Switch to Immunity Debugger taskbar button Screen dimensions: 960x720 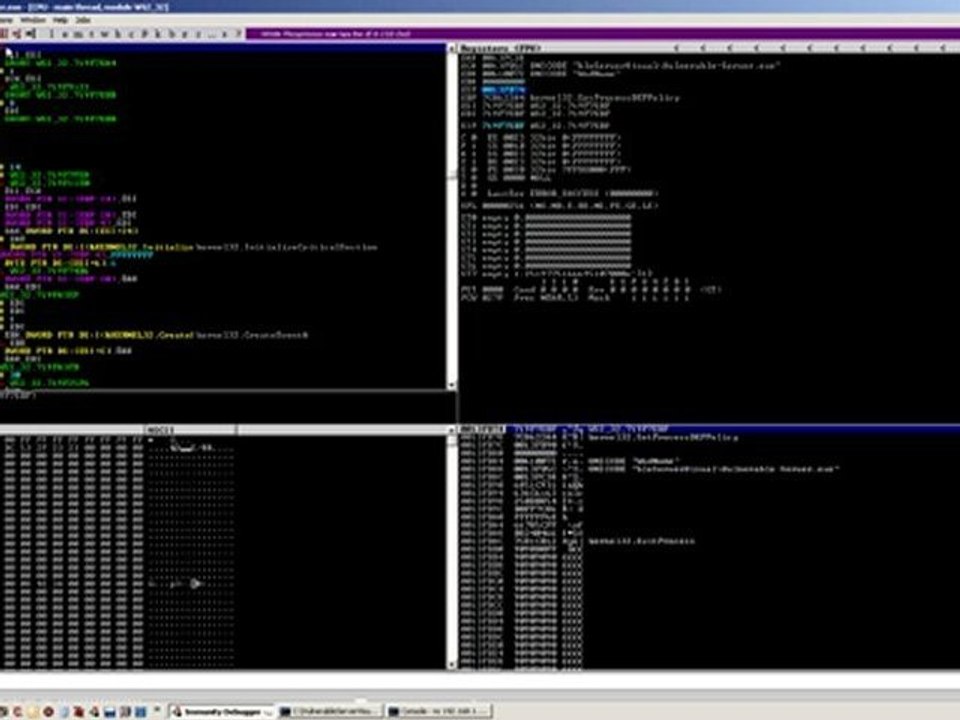click(222, 711)
